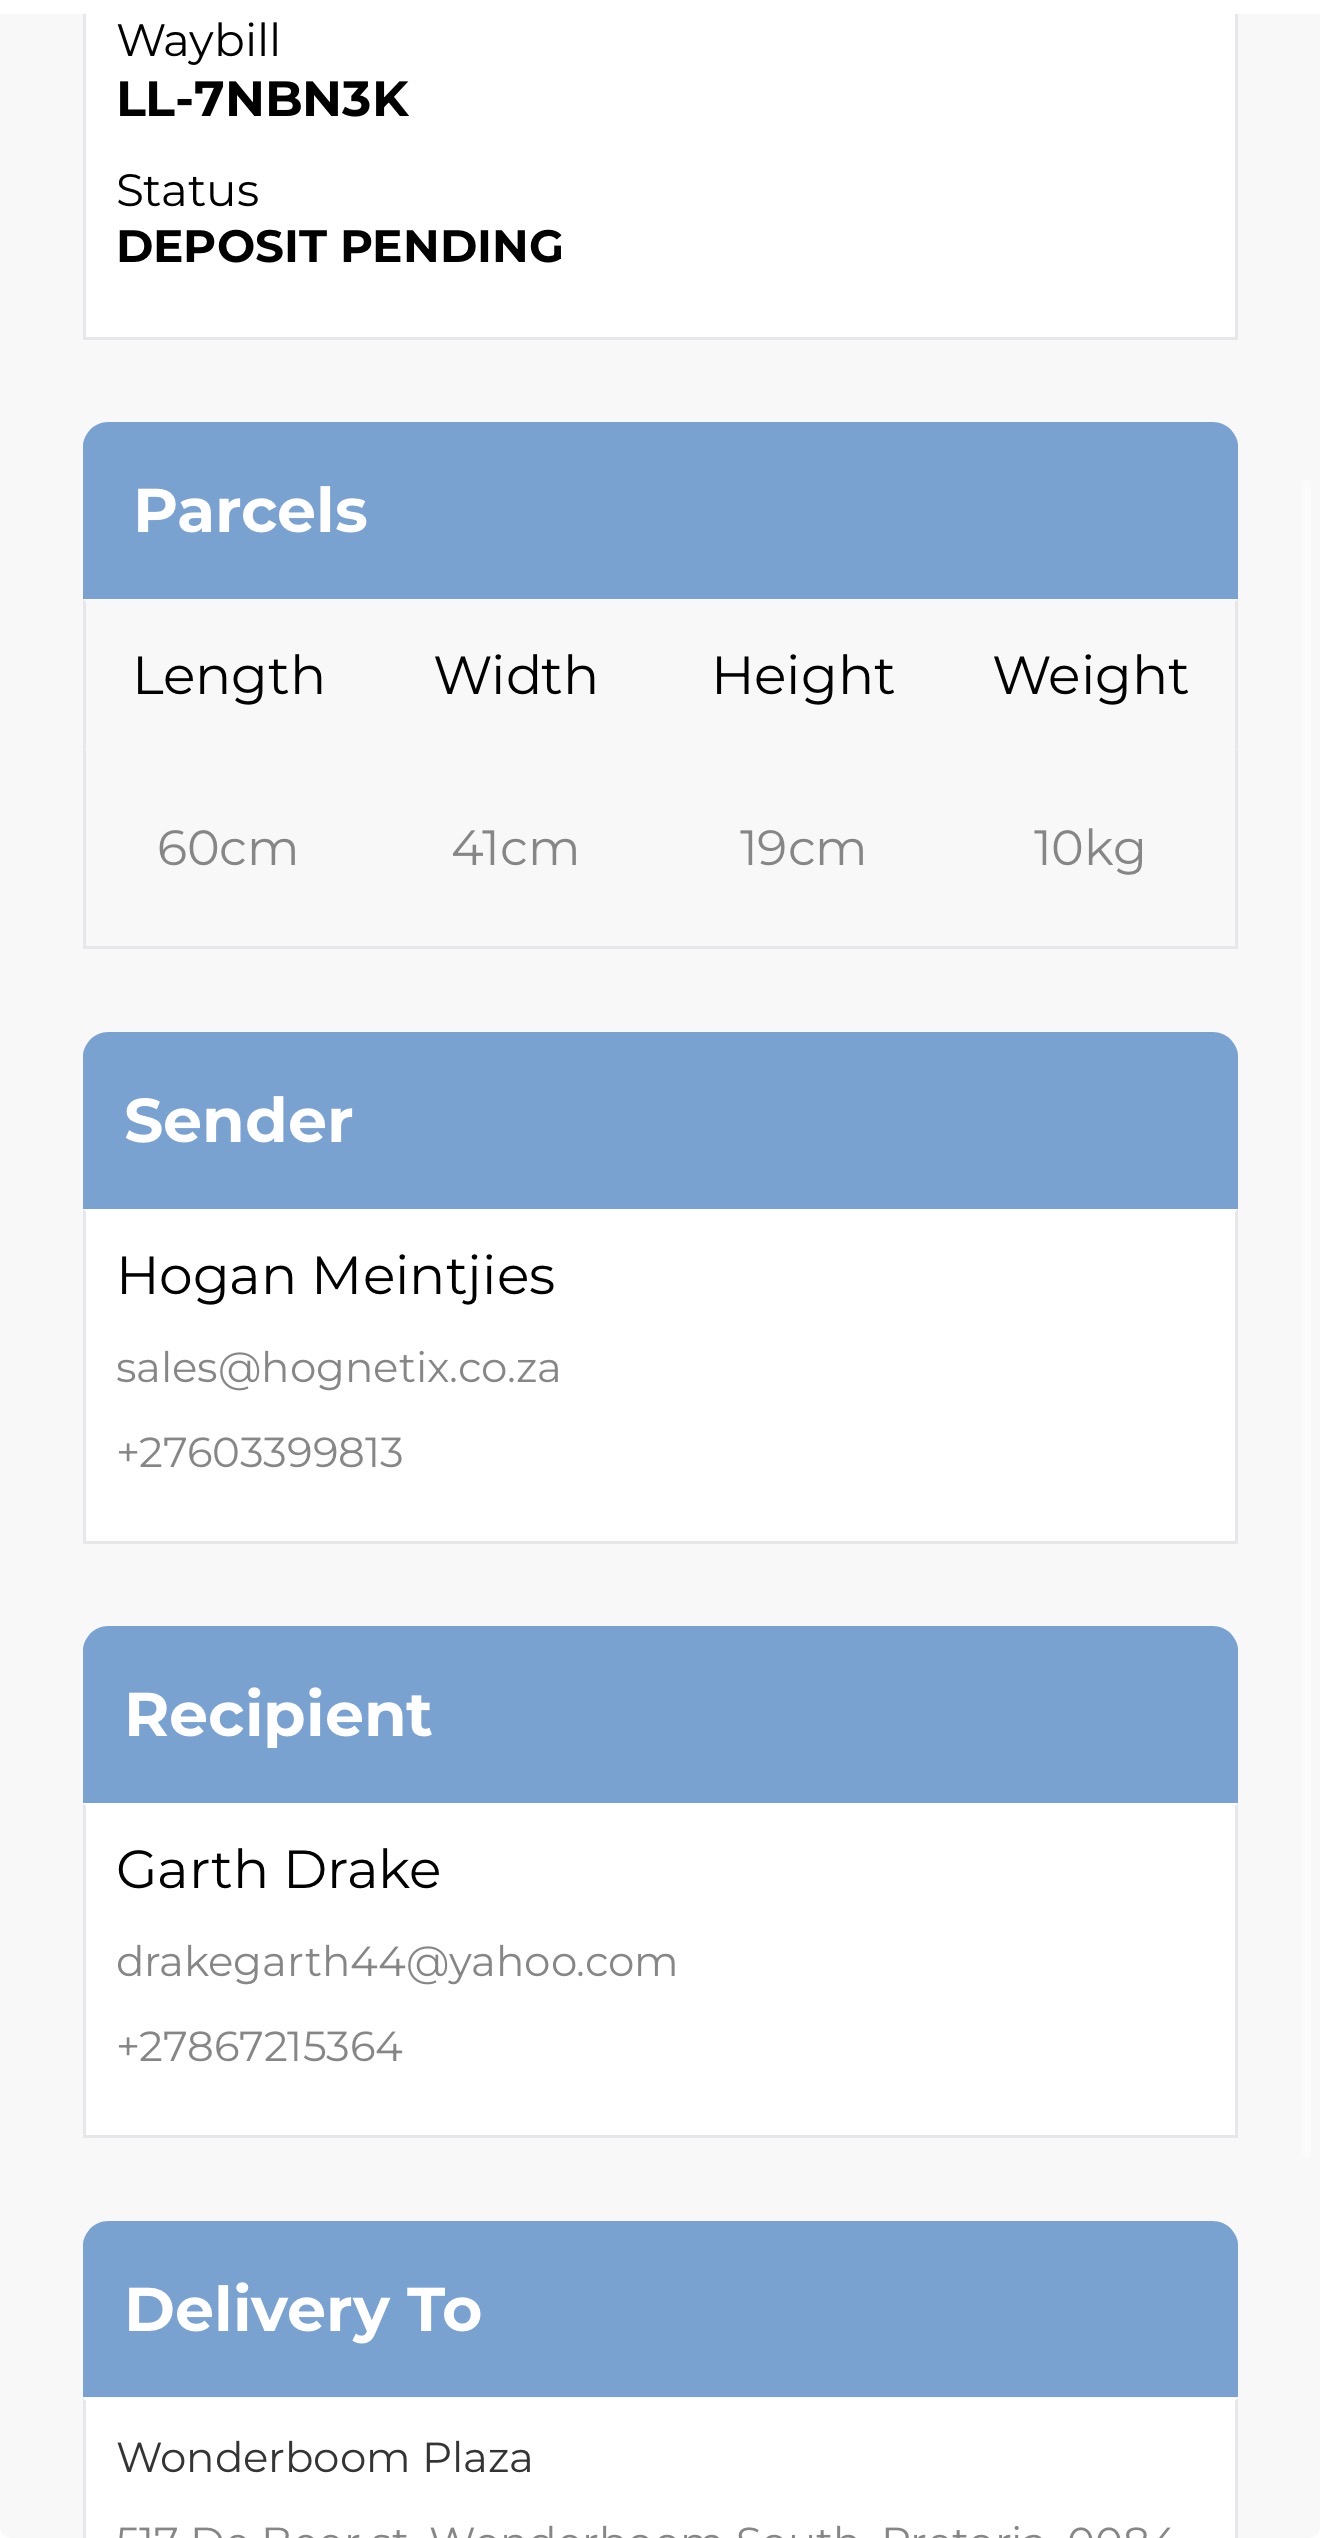The image size is (1320, 2538).
Task: Open the Recipient section header
Action: (x=660, y=1714)
